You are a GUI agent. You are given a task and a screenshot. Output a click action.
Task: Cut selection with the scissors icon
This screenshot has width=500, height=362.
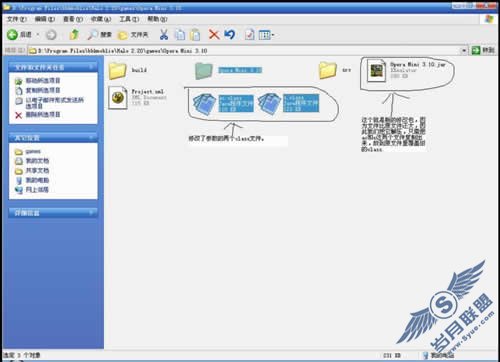tap(164, 34)
